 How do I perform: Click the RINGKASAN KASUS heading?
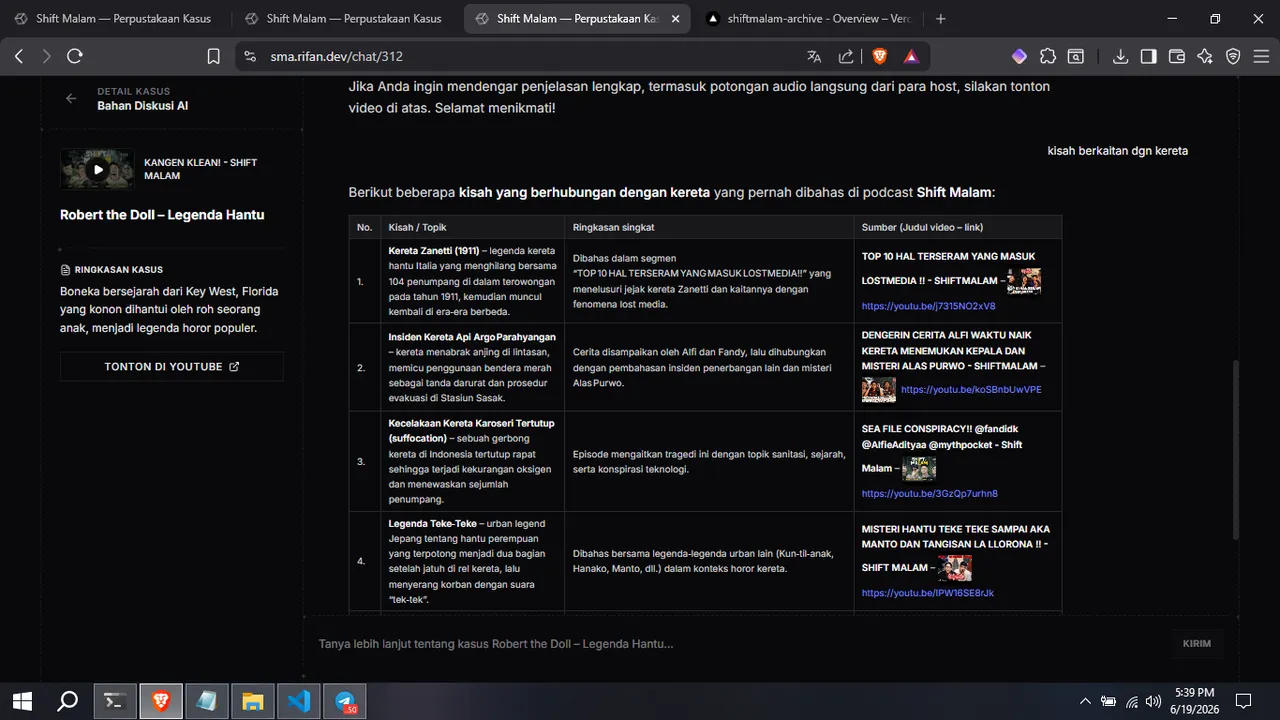(118, 270)
